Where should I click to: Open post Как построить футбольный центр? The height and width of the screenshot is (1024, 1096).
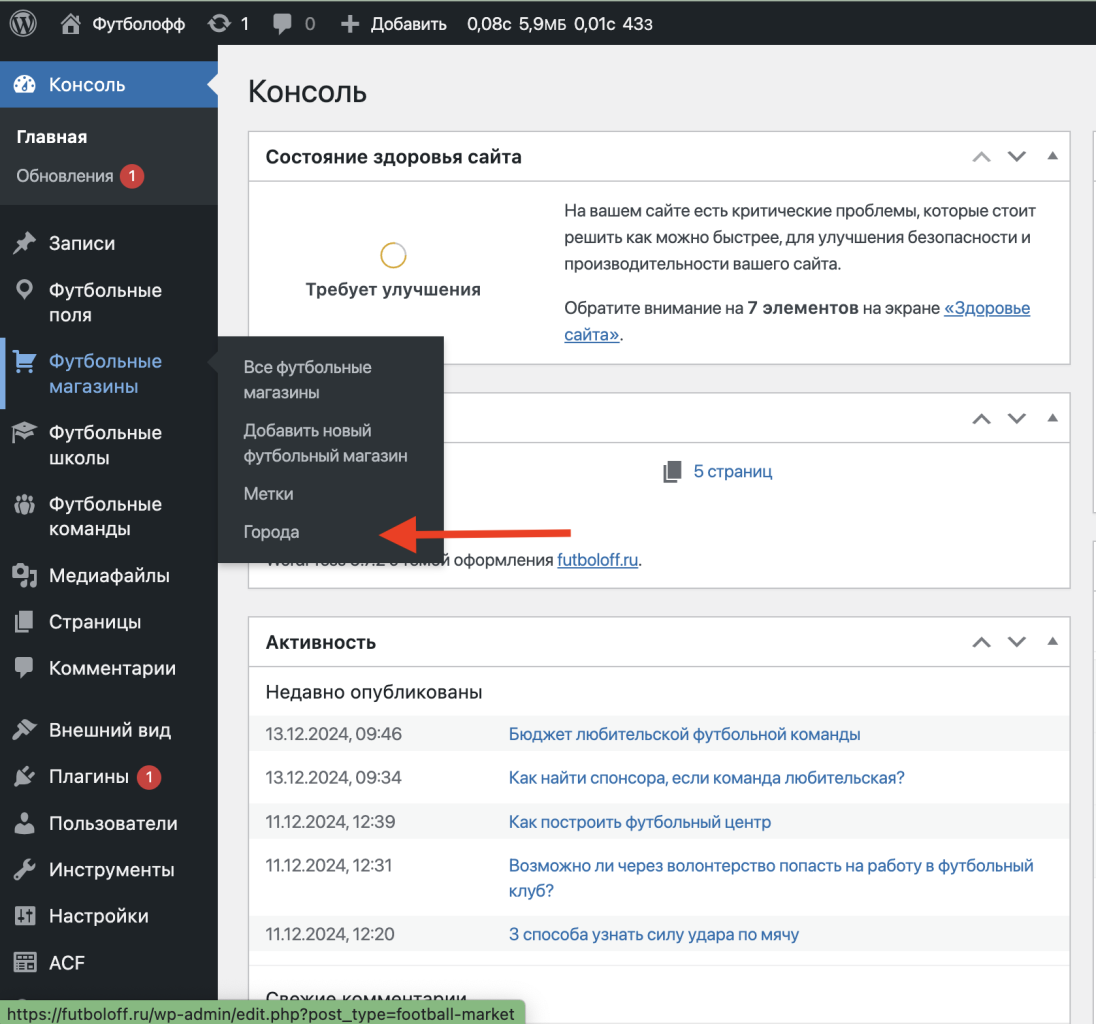click(x=640, y=822)
